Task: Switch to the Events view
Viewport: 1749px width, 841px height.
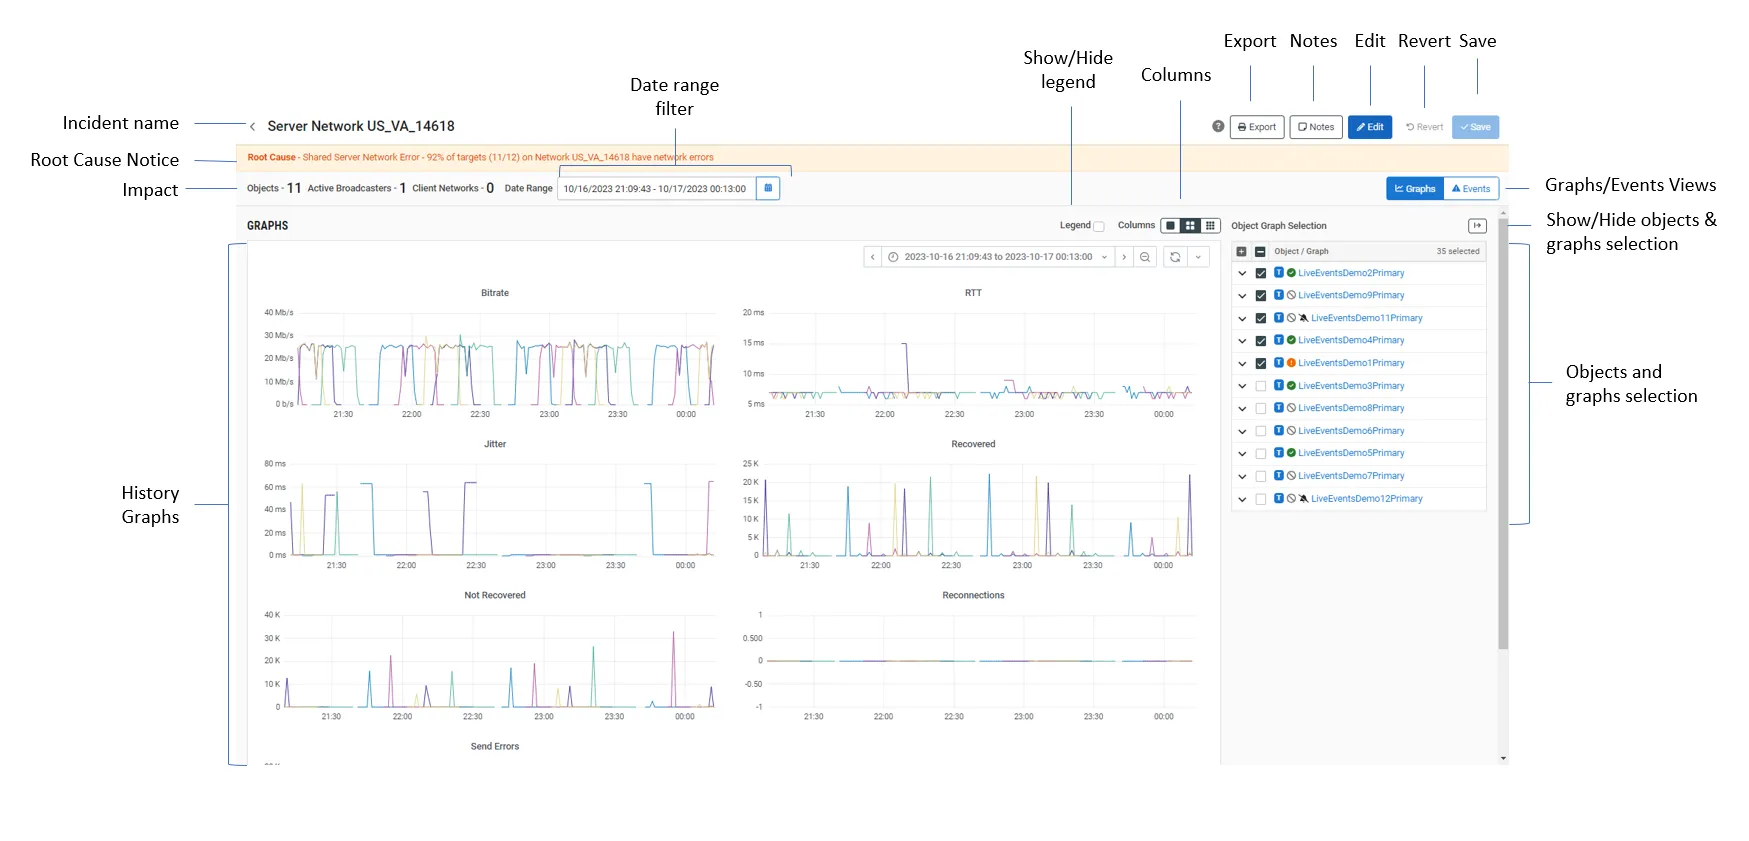Action: pos(1471,189)
